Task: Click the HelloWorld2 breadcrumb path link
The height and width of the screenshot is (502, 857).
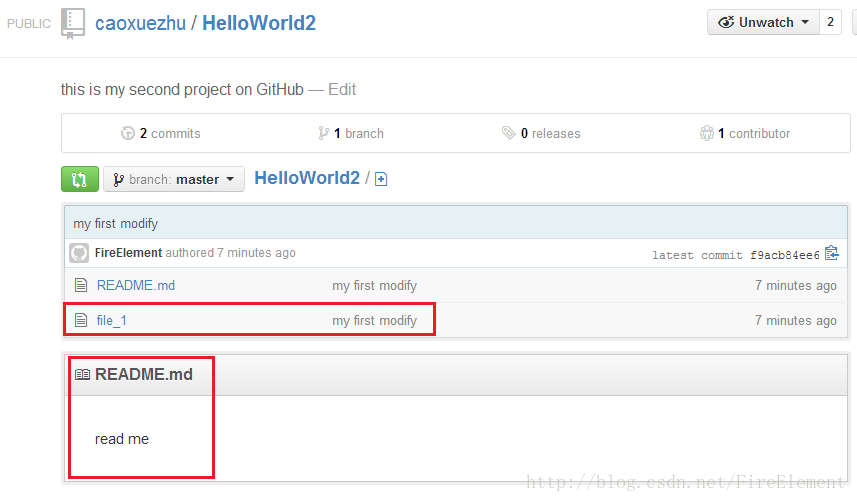Action: tap(307, 178)
